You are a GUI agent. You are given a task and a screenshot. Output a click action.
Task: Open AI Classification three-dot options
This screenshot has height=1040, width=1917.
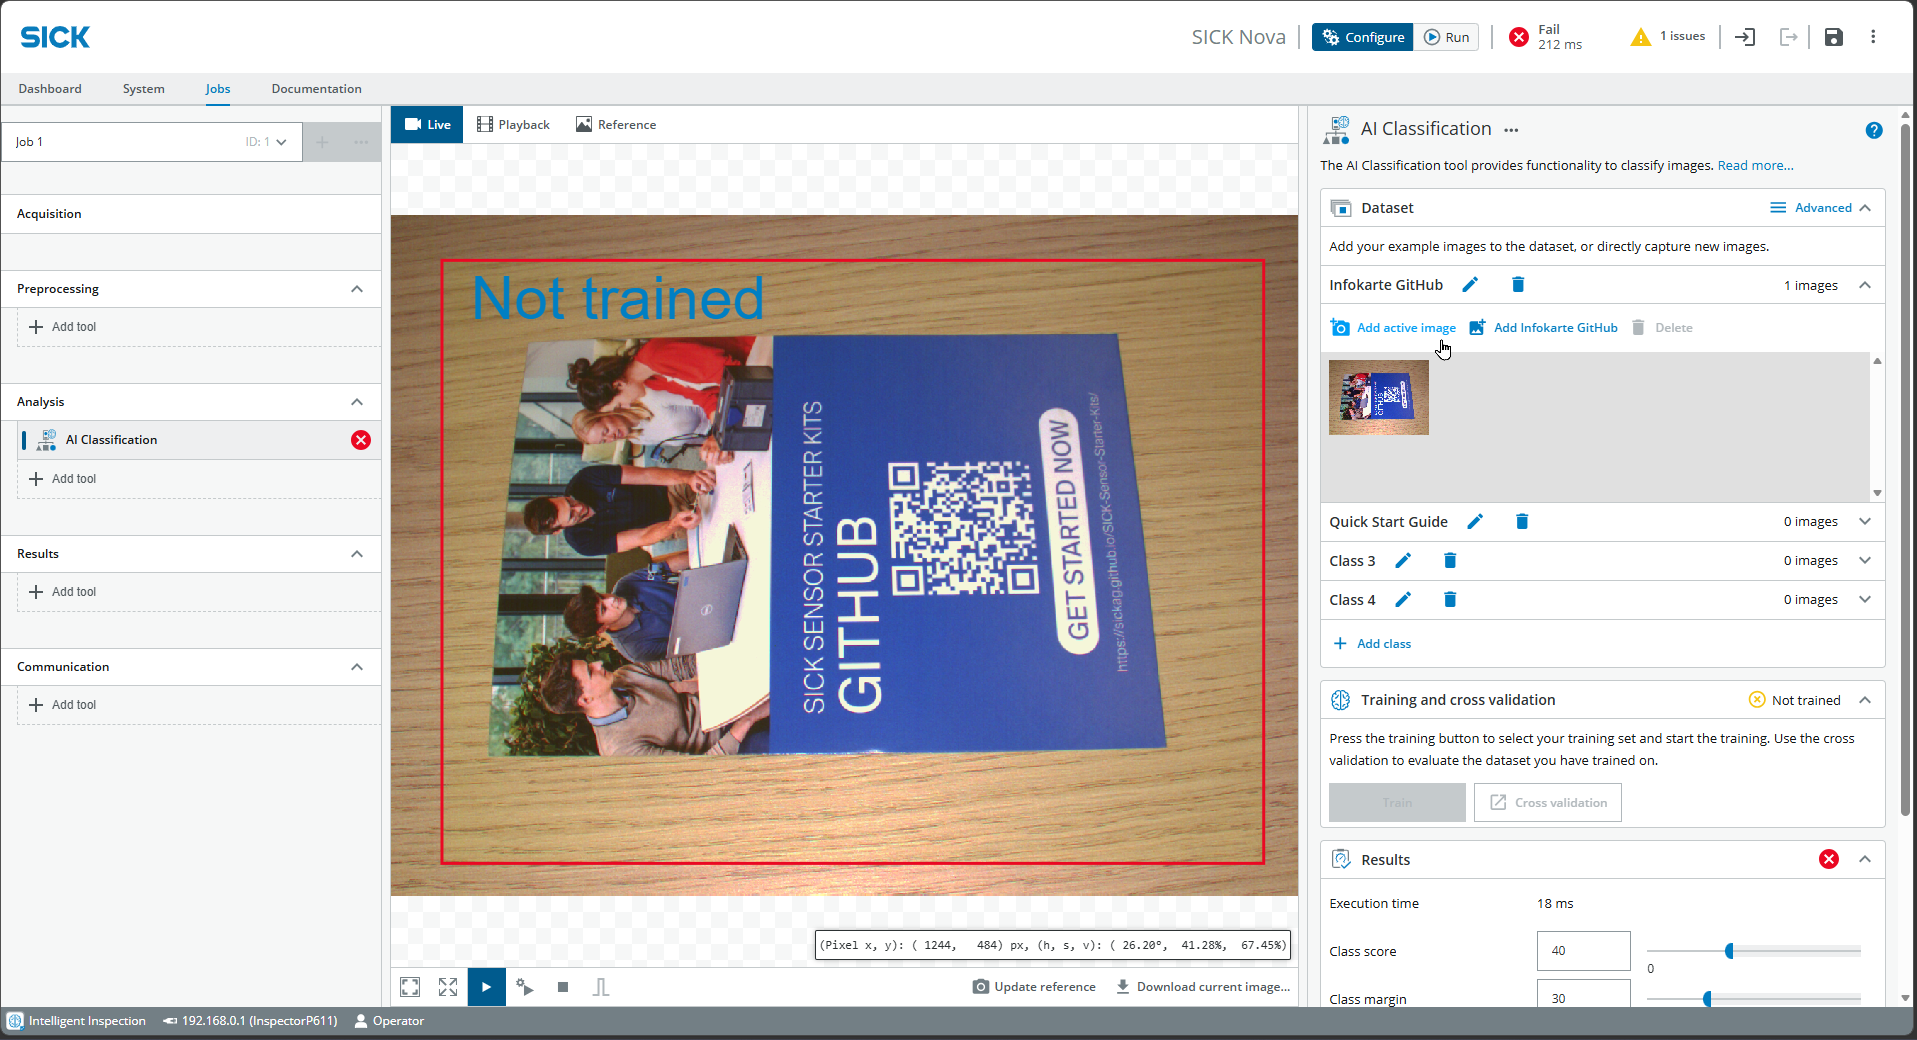click(x=1511, y=130)
